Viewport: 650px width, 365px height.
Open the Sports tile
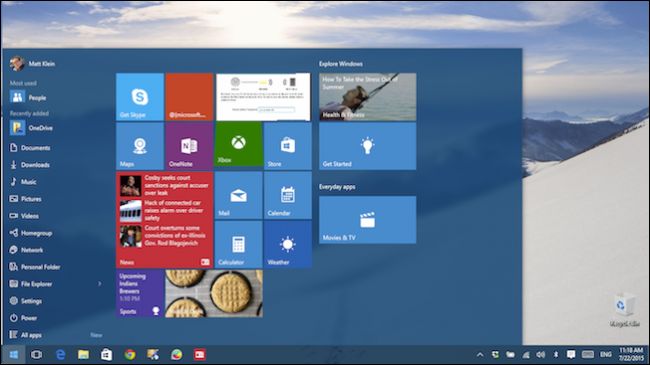140,294
